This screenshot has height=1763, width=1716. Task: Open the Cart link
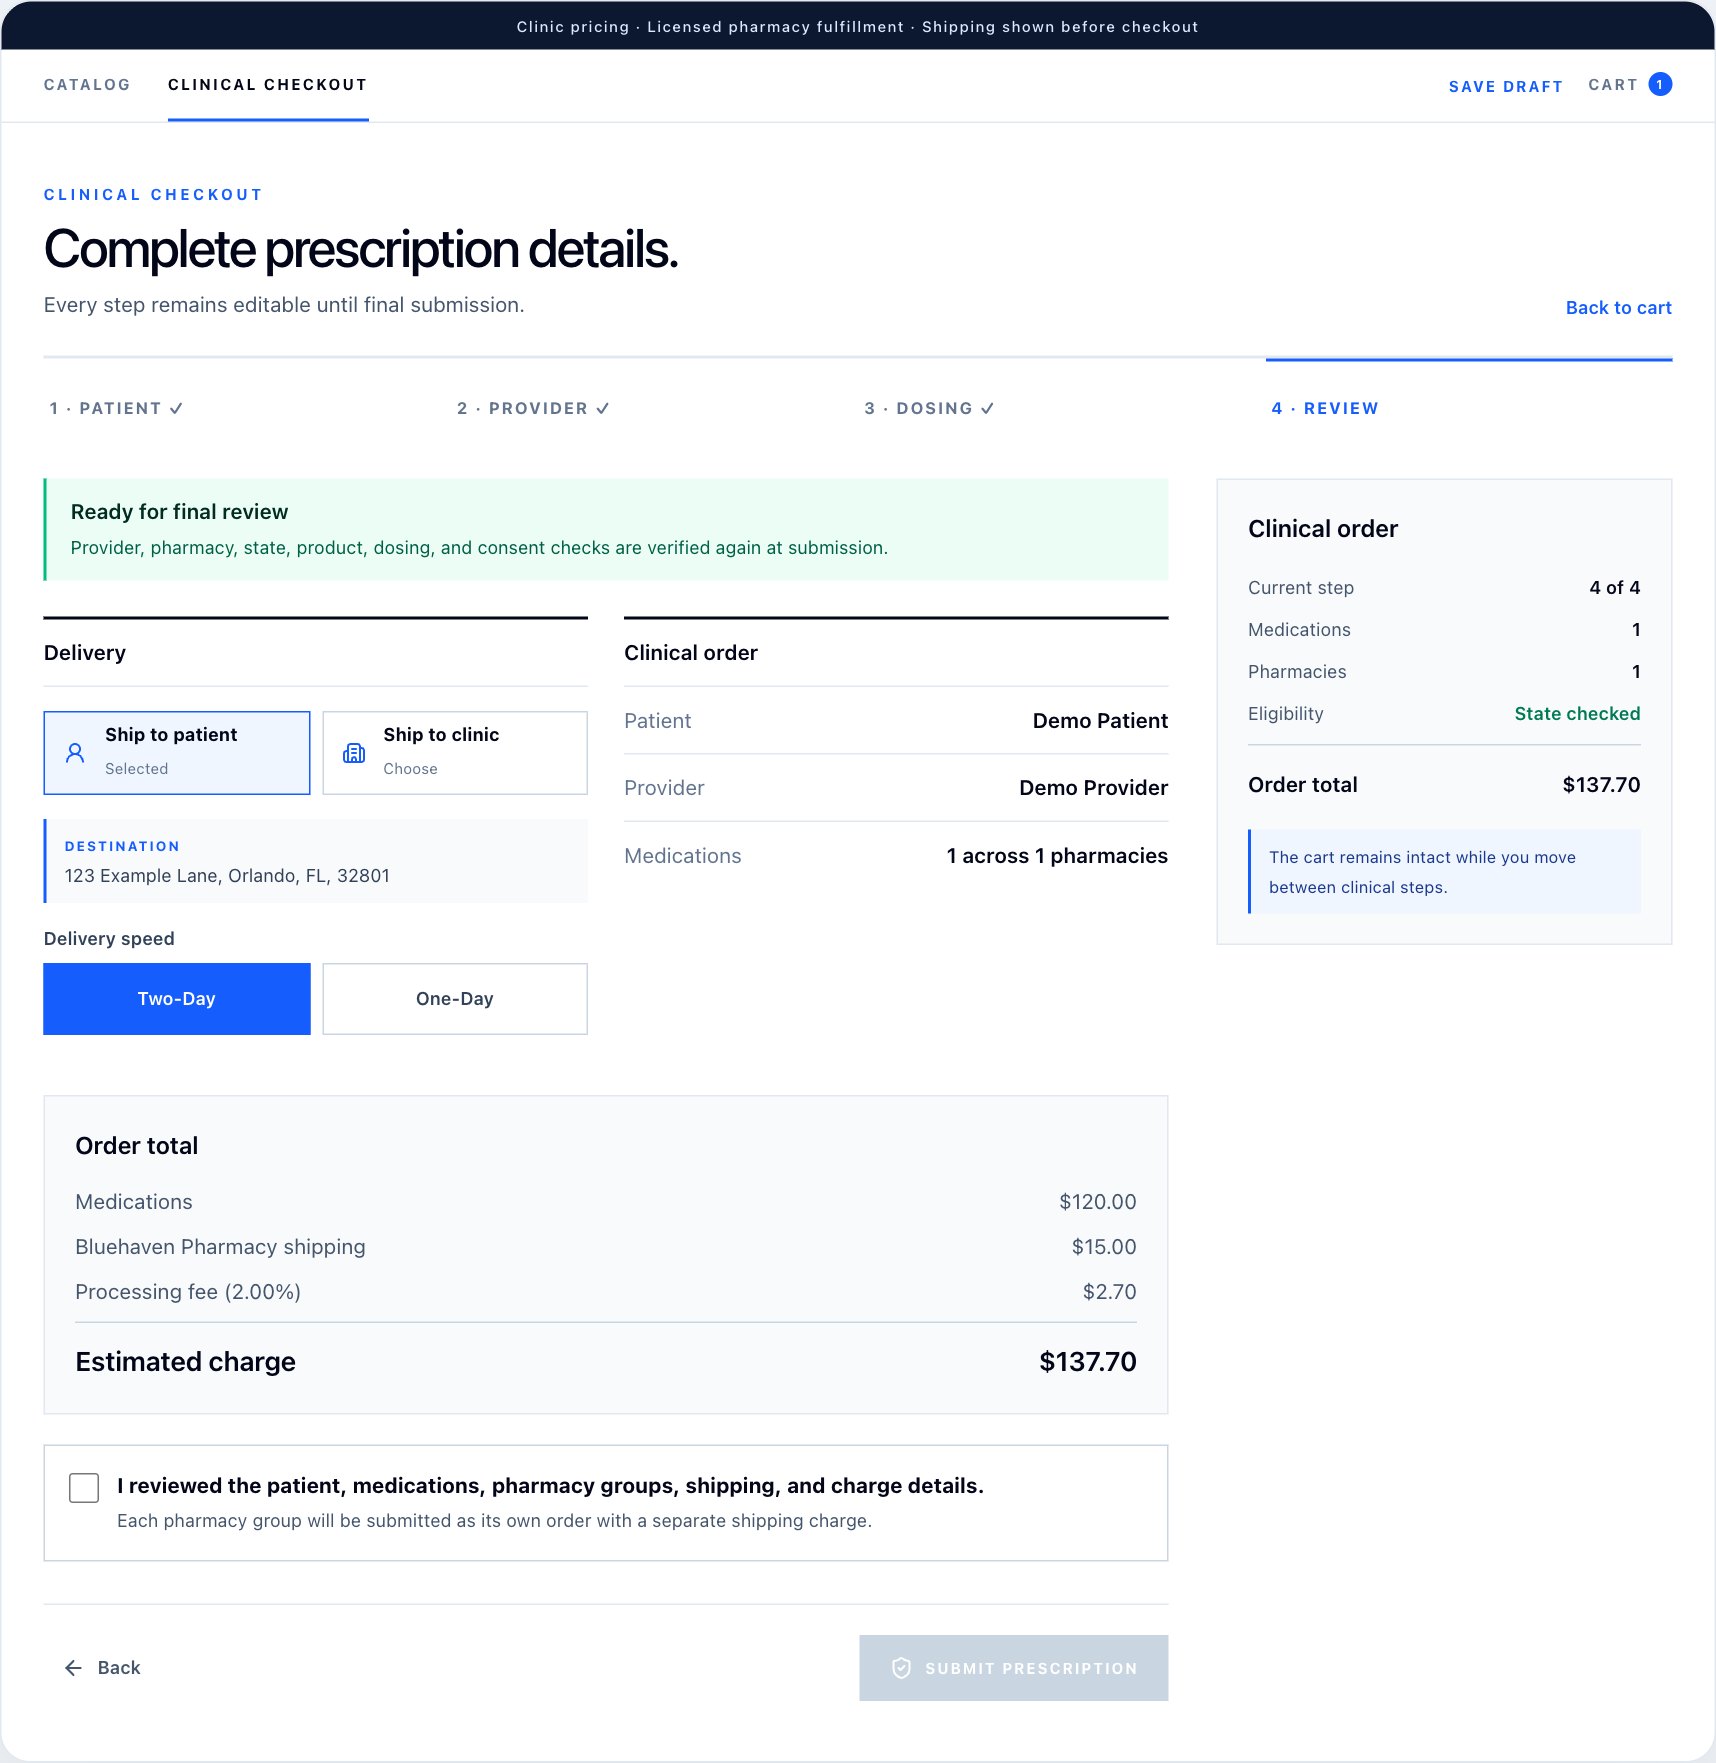pos(1630,85)
